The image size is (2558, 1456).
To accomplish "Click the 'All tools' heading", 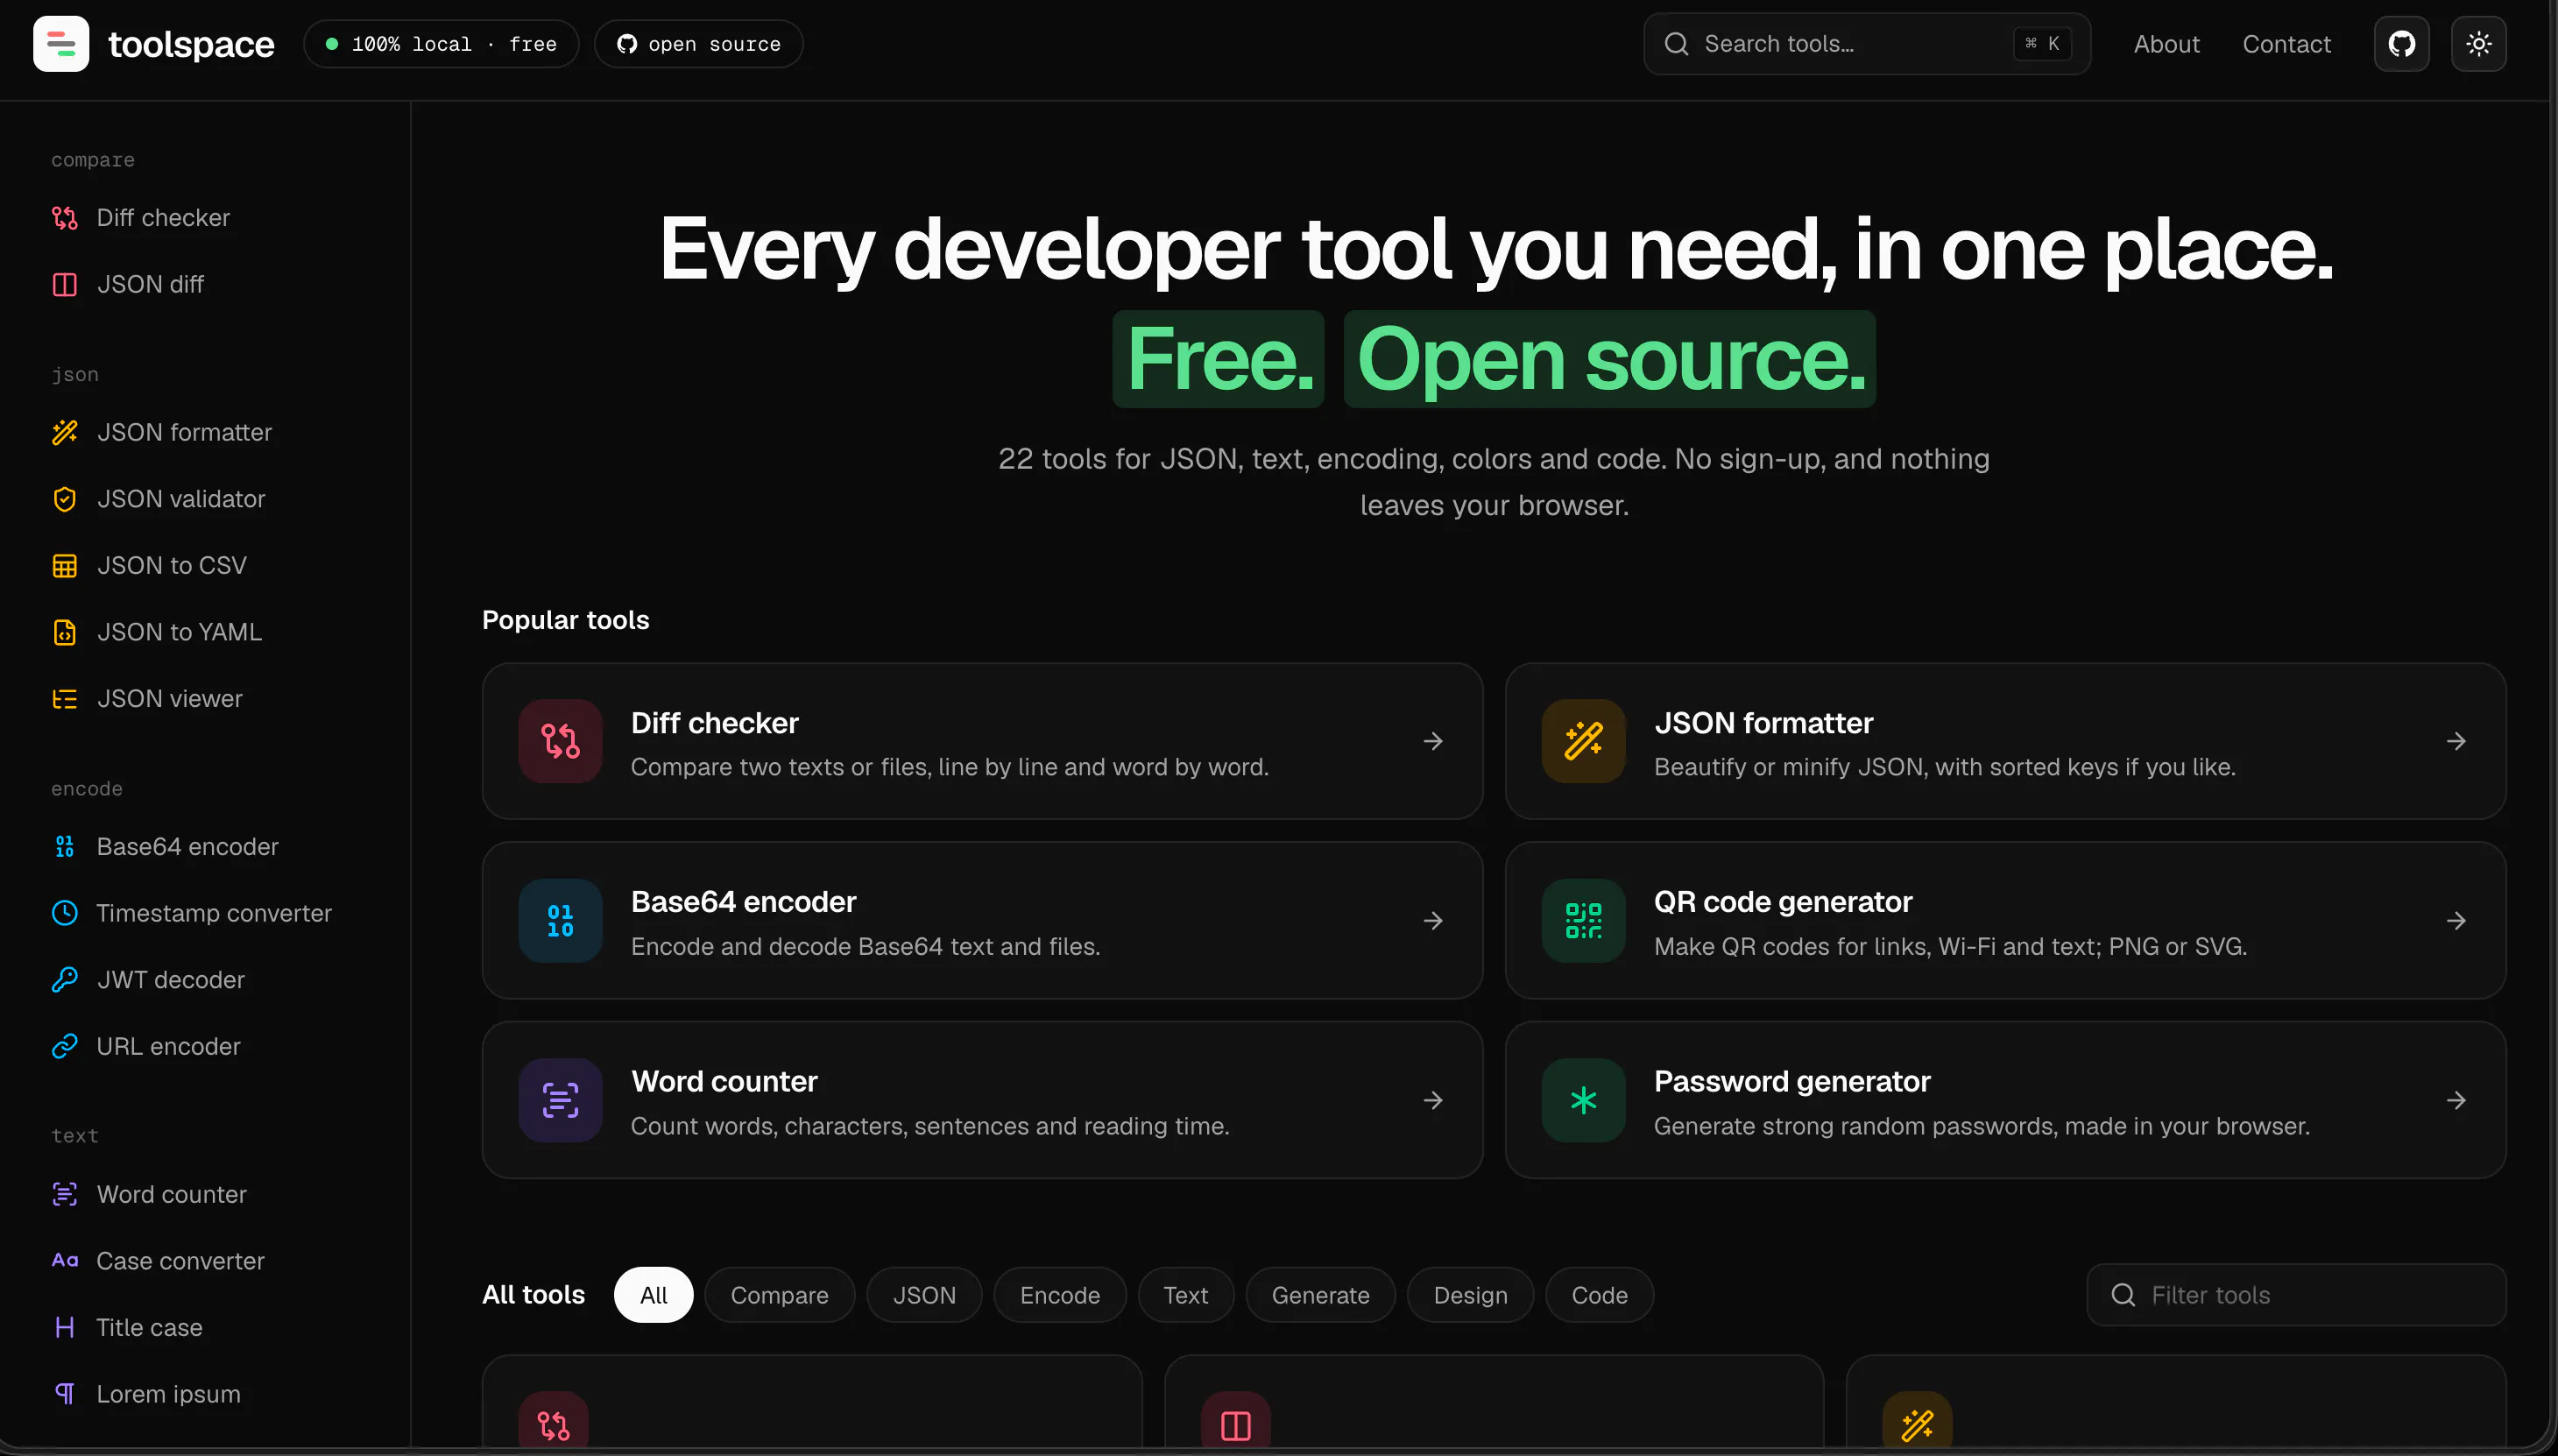I will point(533,1295).
